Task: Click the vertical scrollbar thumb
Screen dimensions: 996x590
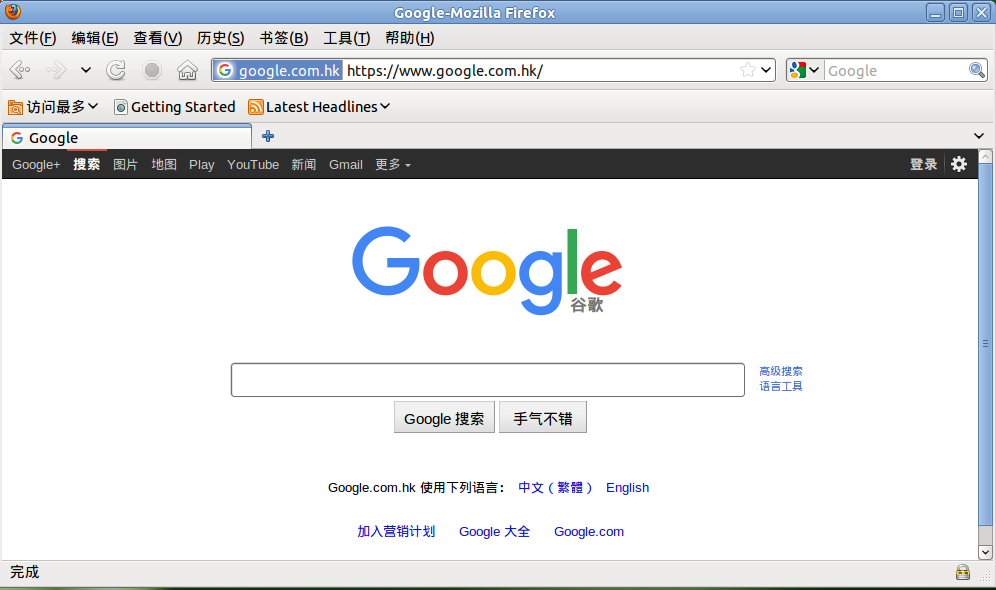Action: coord(985,344)
